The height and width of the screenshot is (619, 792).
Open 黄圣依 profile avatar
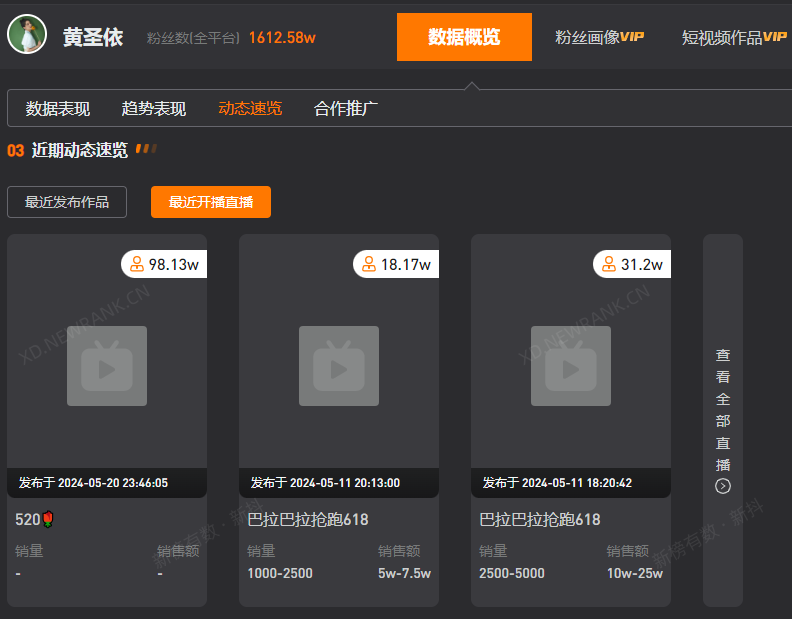(27, 34)
